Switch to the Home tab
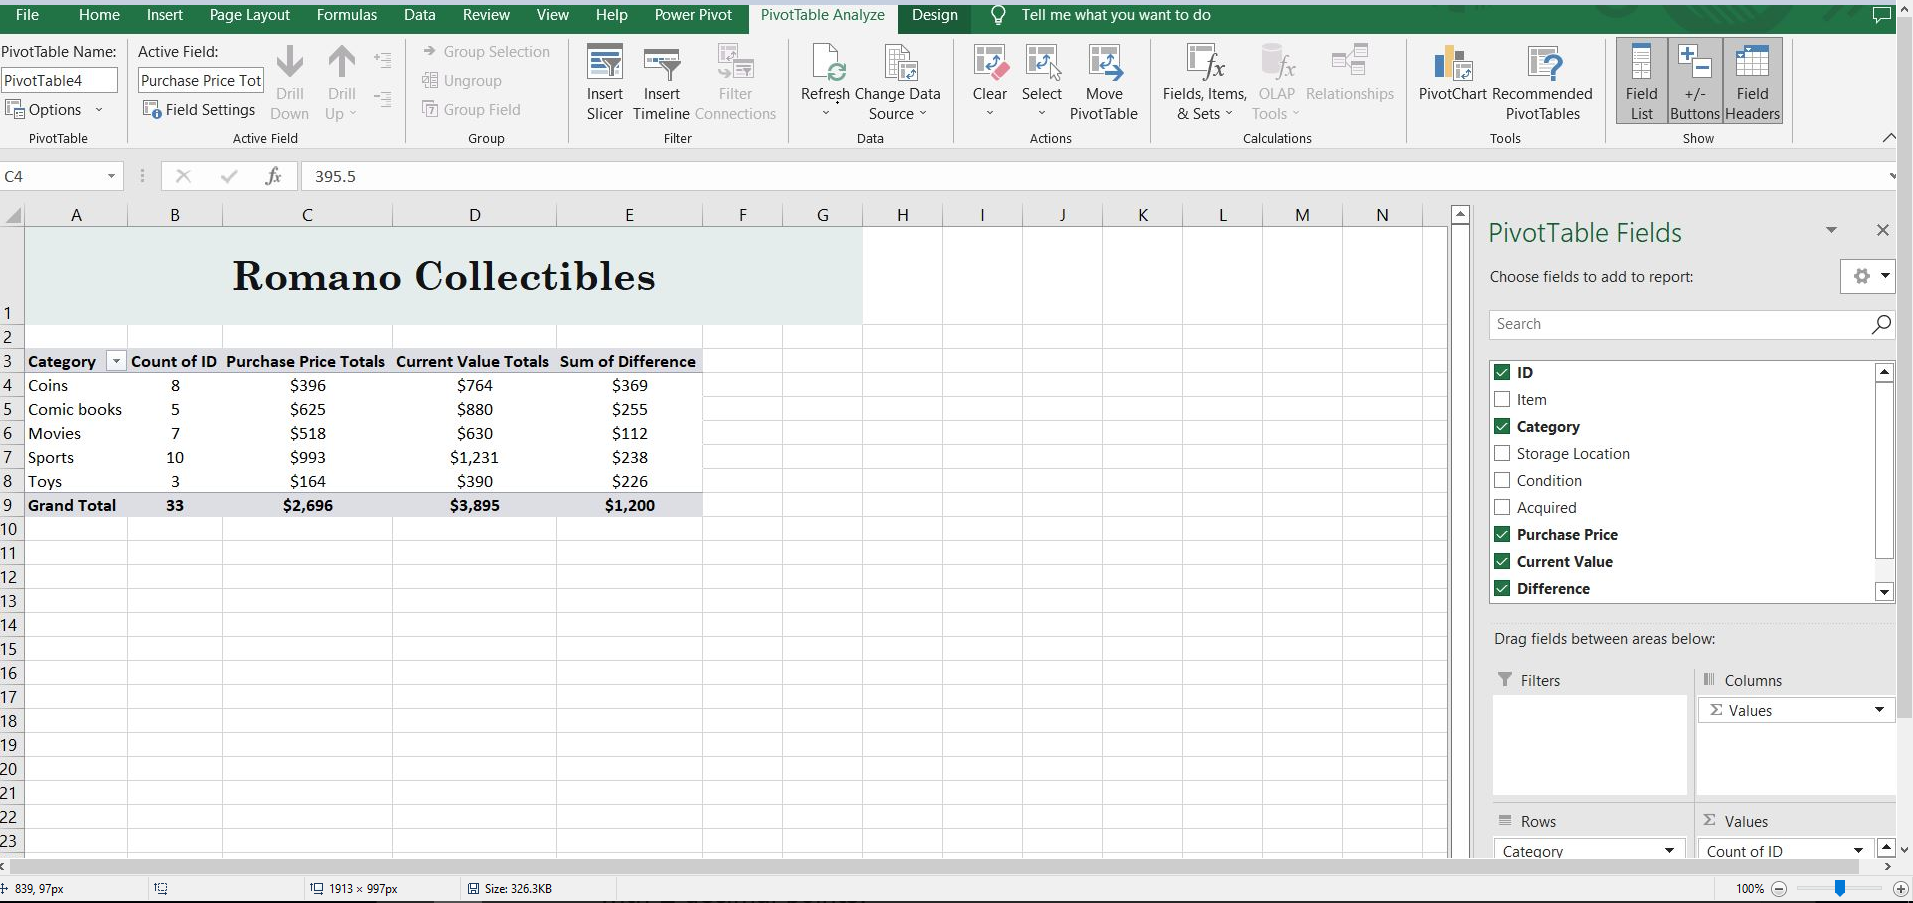Screen dimensions: 1913x903 (99, 15)
